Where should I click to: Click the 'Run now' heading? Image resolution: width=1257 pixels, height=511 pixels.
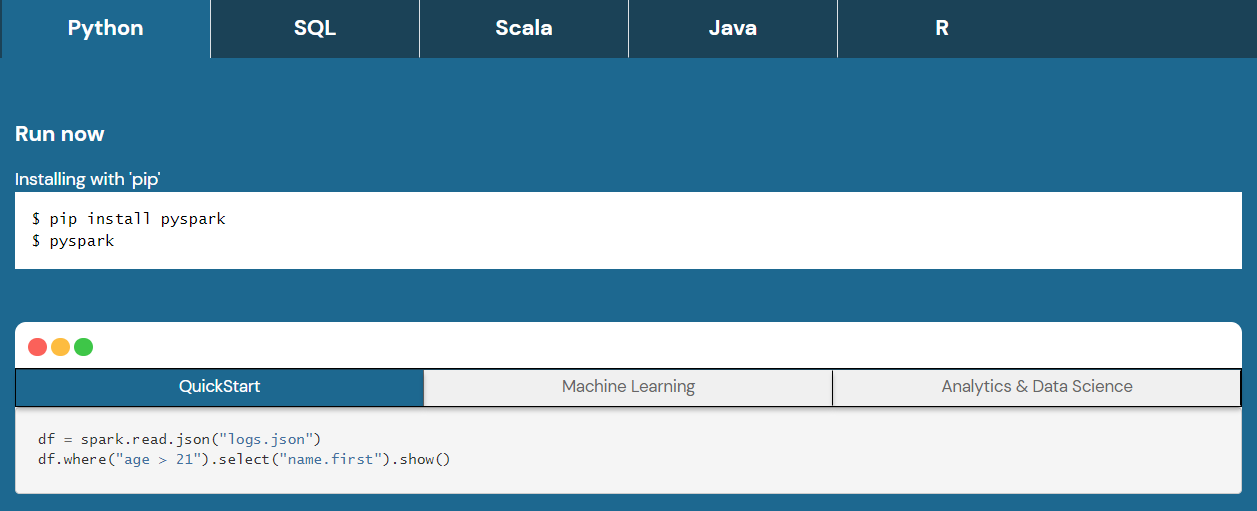(x=60, y=134)
